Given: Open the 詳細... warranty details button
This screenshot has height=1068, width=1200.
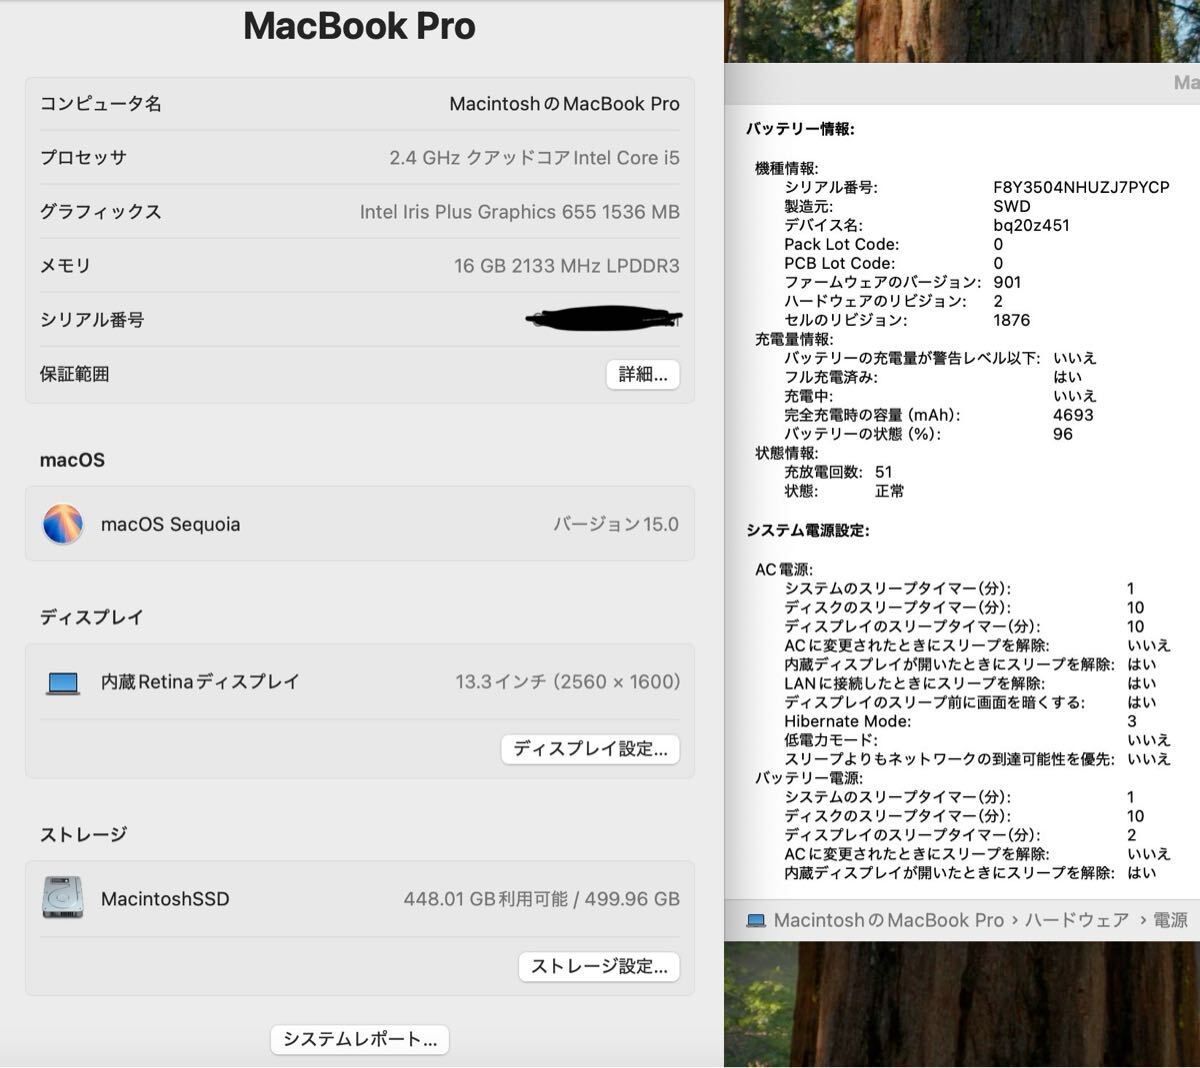Looking at the screenshot, I should pyautogui.click(x=642, y=374).
